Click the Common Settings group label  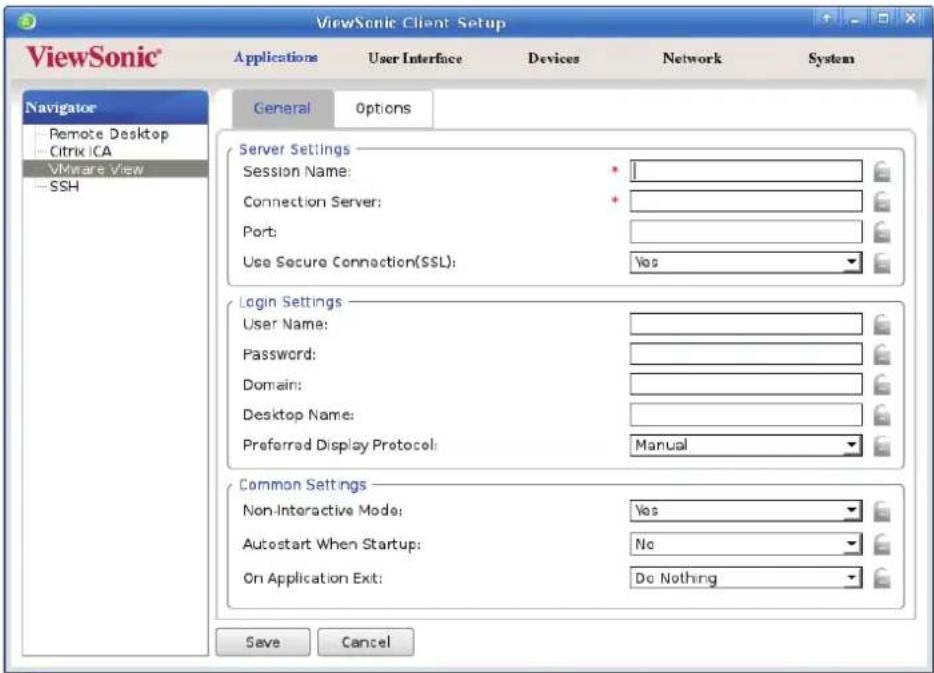click(303, 485)
